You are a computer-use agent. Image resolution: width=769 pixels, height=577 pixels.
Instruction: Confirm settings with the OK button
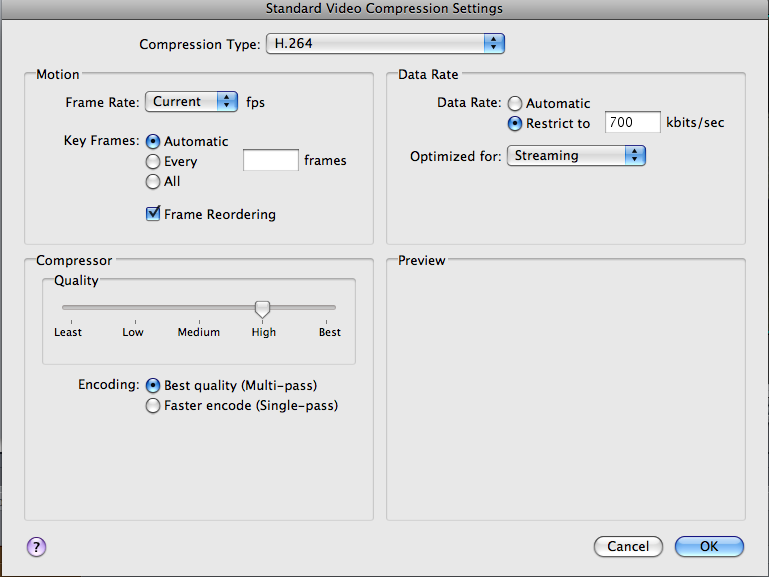tap(709, 546)
